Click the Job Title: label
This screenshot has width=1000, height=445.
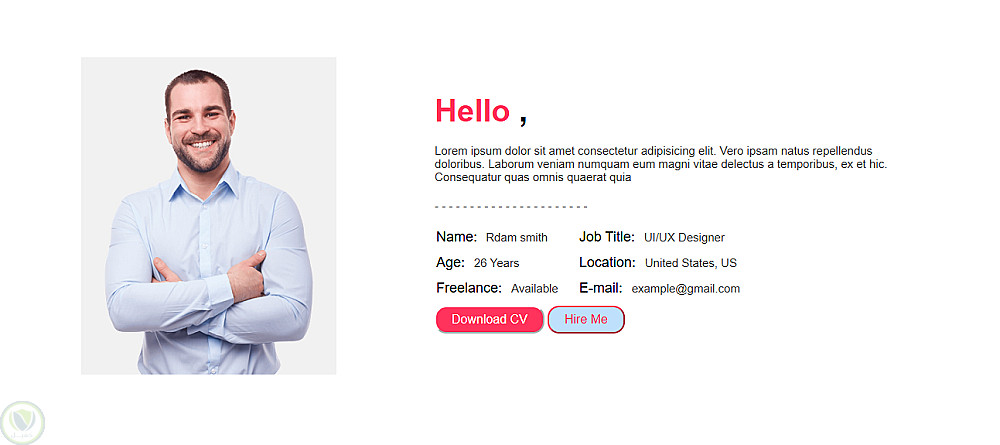point(606,237)
